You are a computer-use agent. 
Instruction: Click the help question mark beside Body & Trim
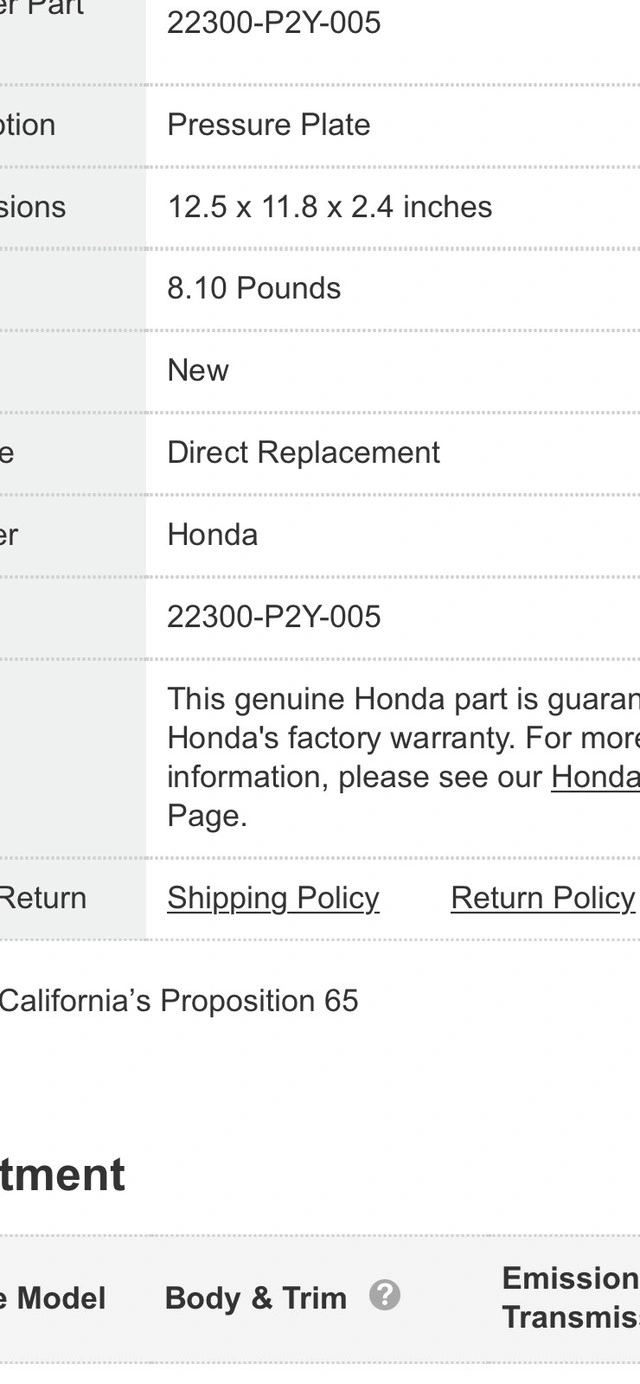point(384,1296)
